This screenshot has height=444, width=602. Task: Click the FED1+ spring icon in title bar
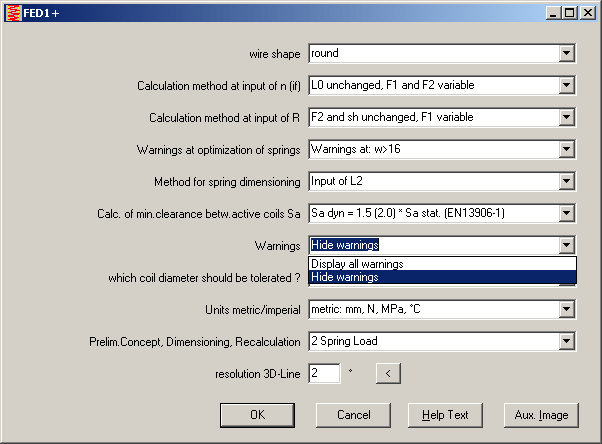(13, 12)
